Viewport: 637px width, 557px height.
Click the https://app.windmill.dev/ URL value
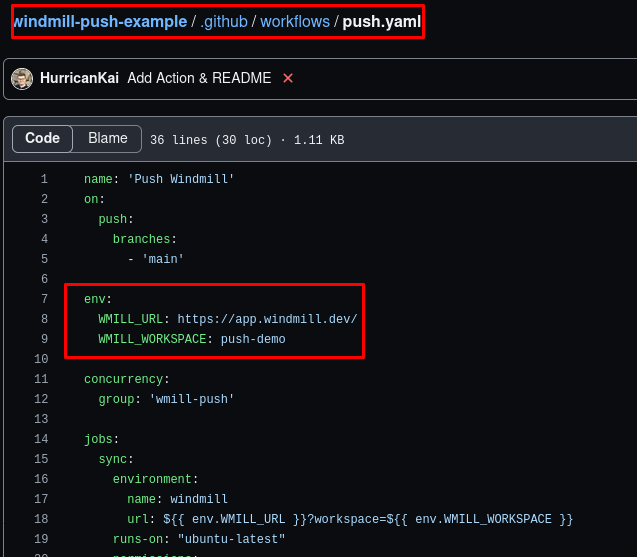pyautogui.click(x=267, y=319)
